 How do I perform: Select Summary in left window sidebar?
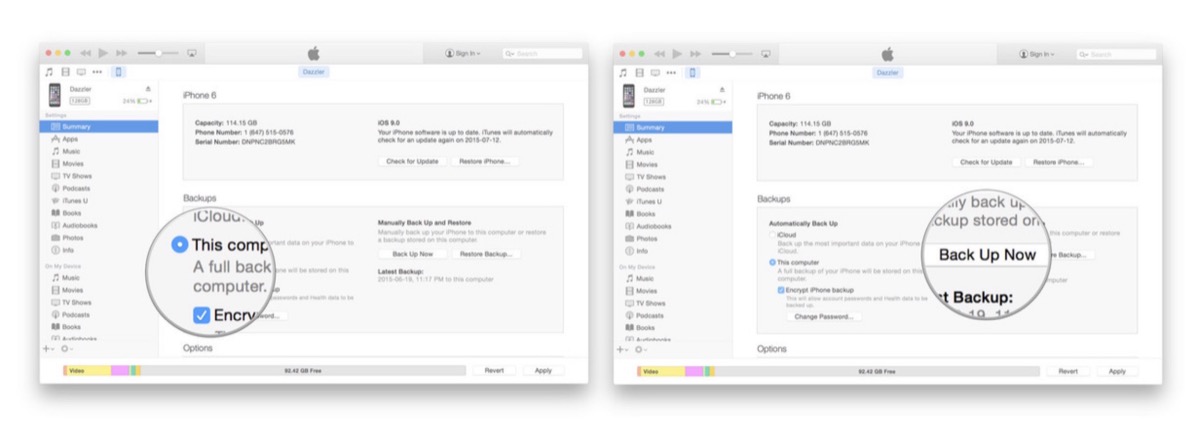coord(99,127)
